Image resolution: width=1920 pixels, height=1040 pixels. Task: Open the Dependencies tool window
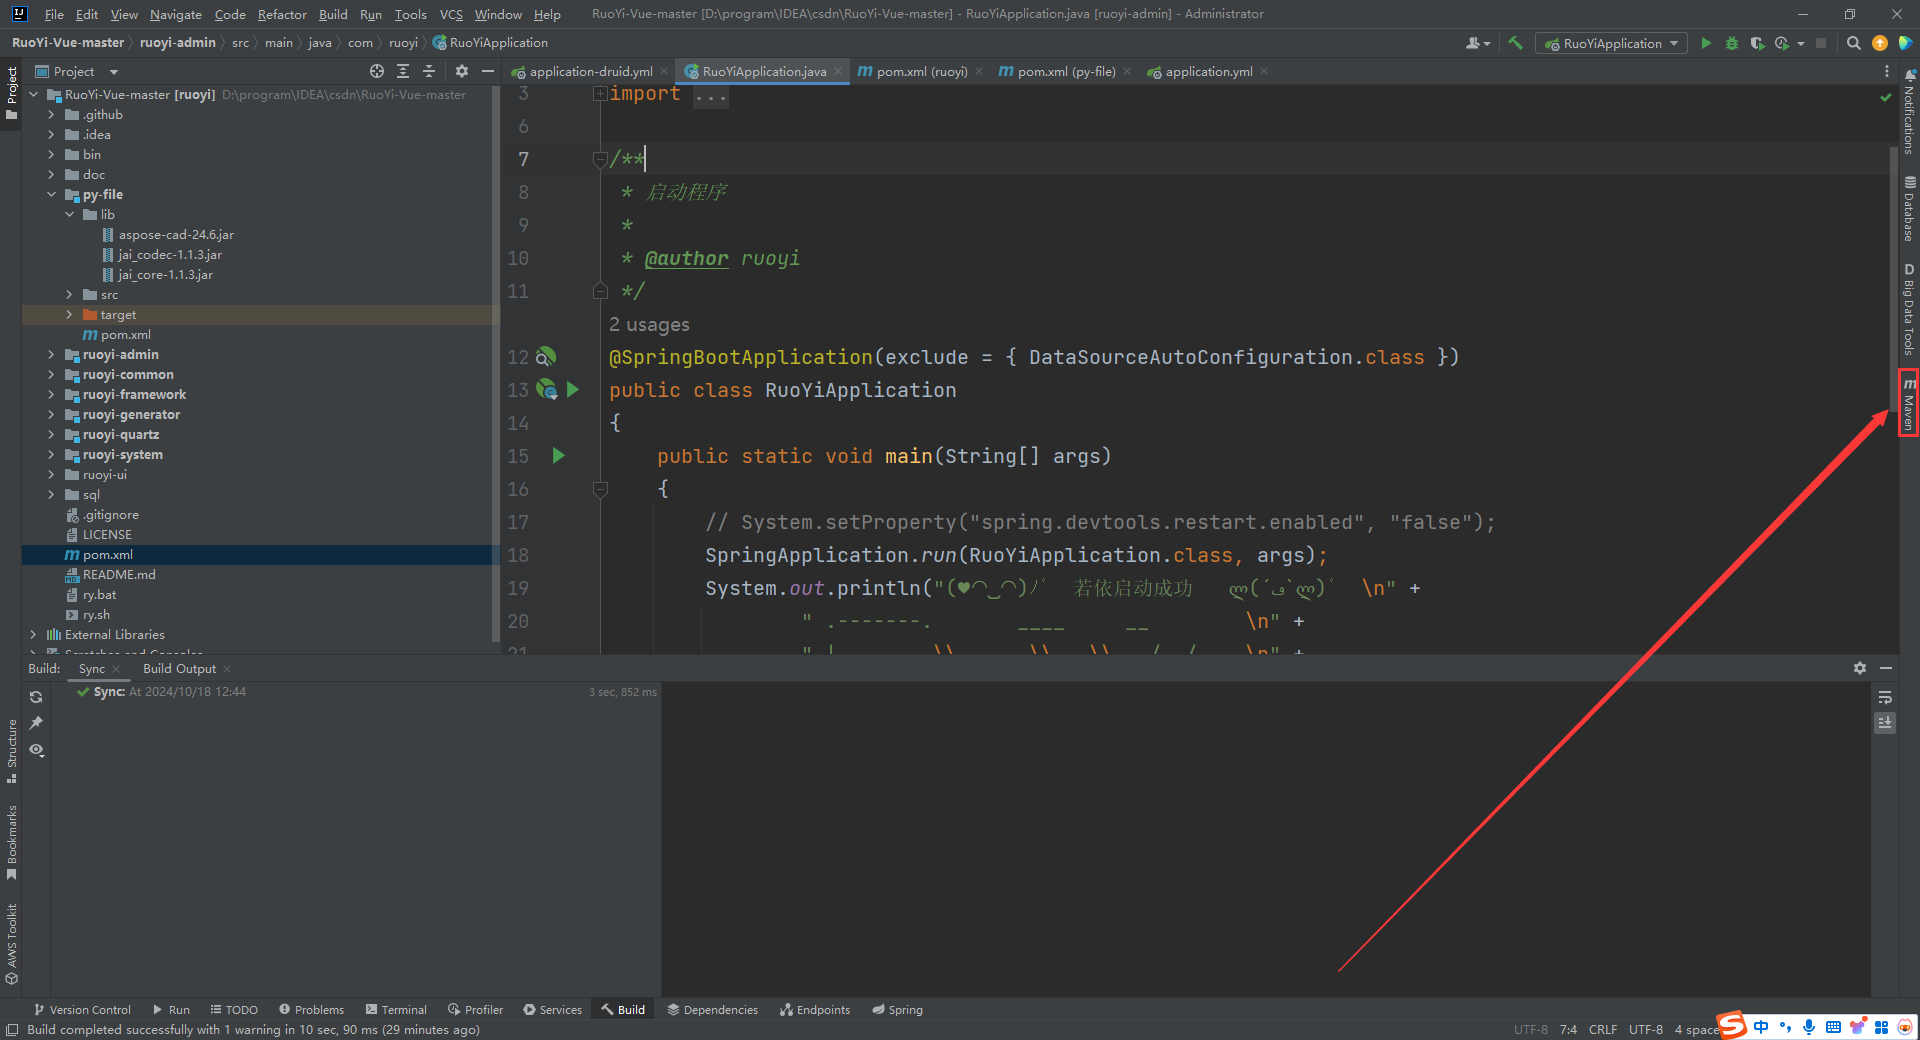pyautogui.click(x=713, y=1010)
